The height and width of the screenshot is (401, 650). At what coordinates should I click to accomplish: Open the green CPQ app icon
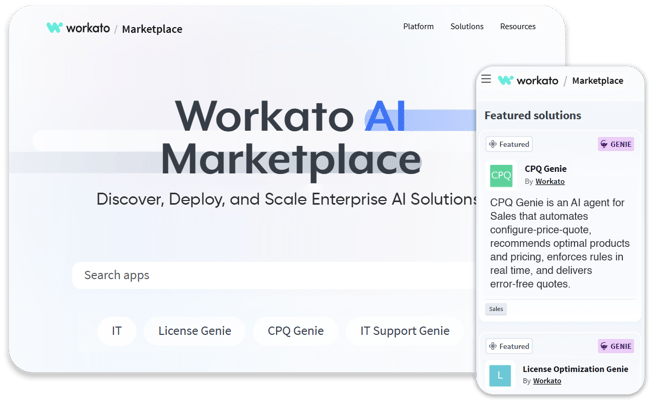(501, 175)
